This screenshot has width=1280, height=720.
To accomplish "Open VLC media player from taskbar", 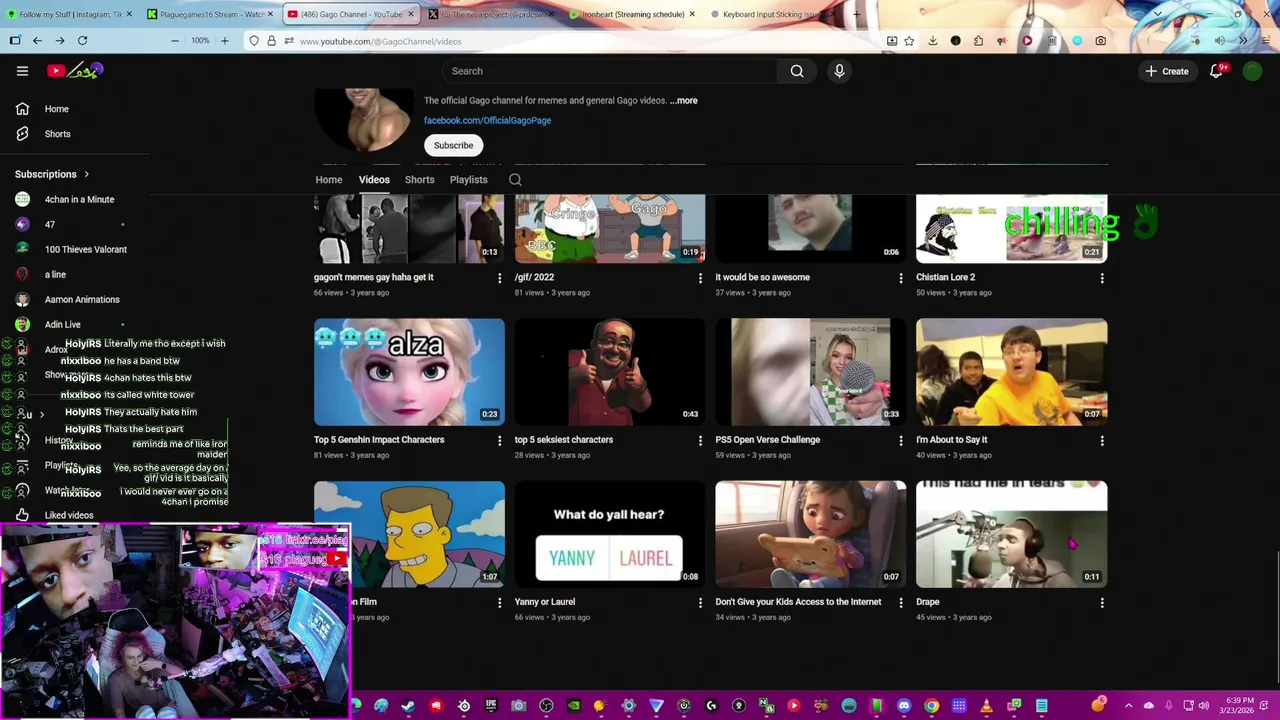I will coord(986,706).
